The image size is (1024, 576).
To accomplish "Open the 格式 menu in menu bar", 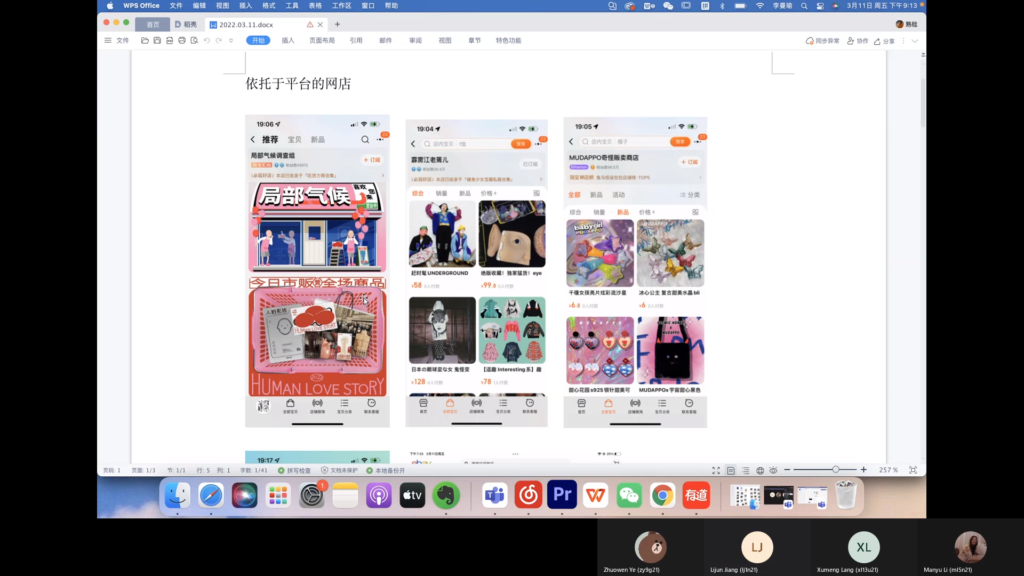I will click(x=268, y=6).
